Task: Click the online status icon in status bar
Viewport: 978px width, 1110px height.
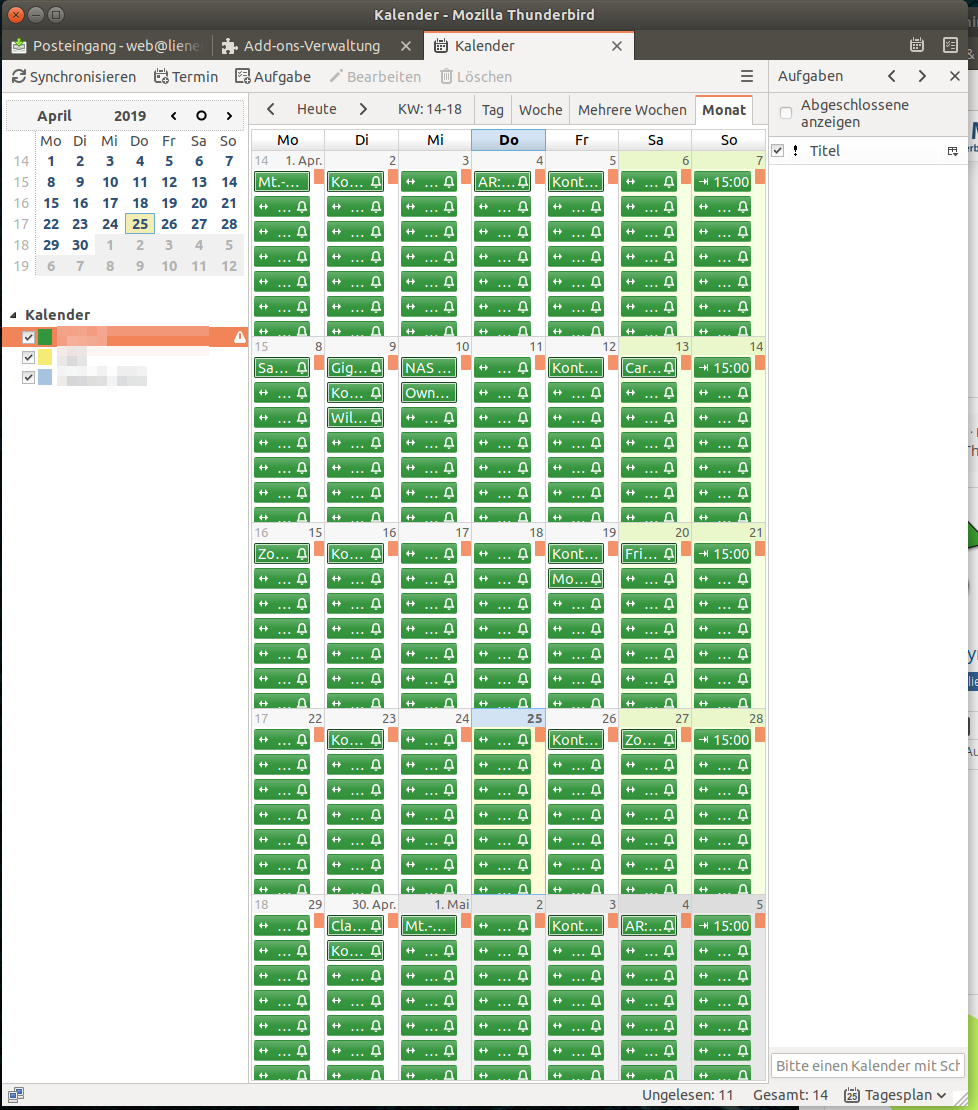Action: [x=16, y=1095]
